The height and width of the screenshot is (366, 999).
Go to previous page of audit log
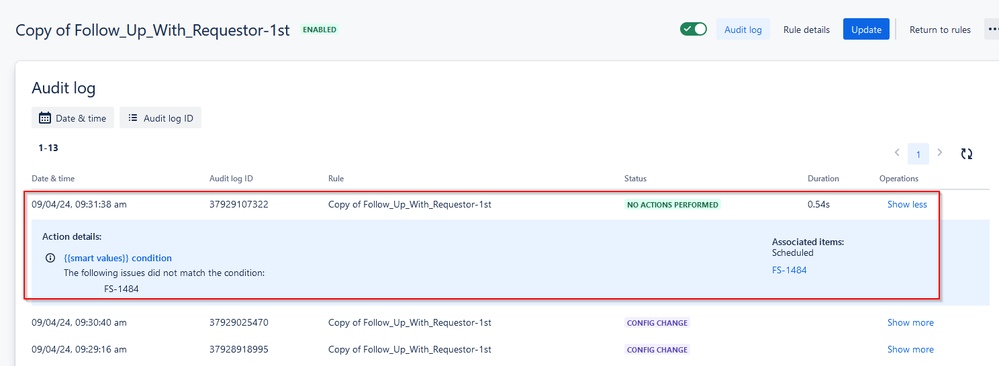(x=896, y=153)
